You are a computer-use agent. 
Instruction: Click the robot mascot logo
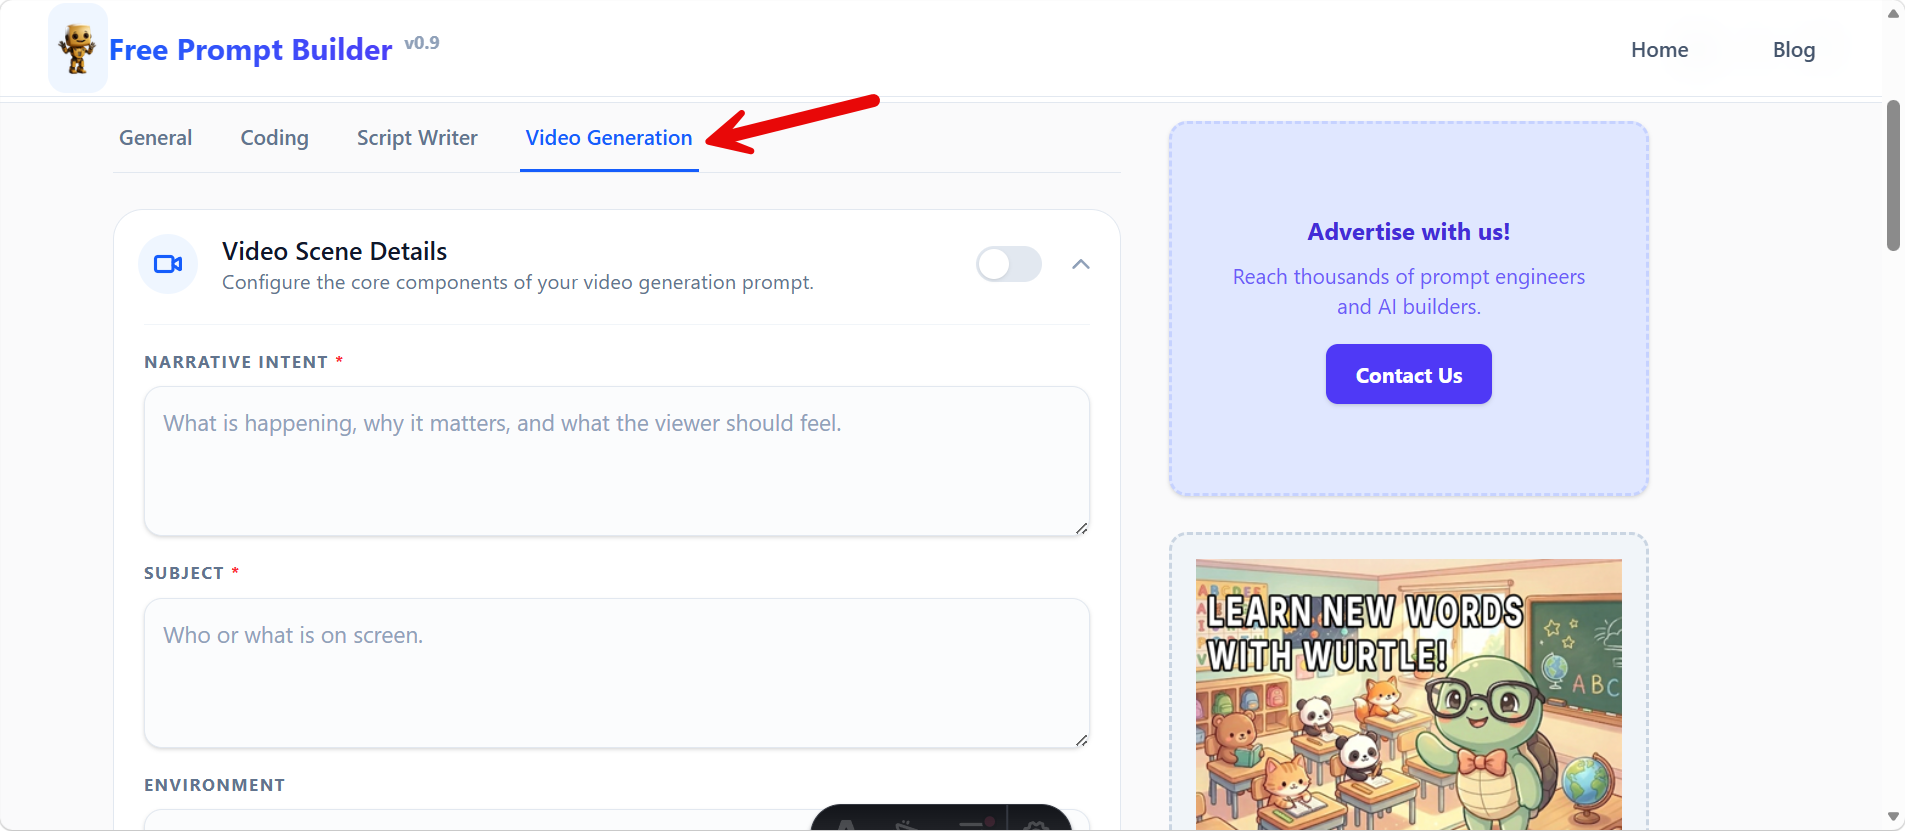pos(76,47)
